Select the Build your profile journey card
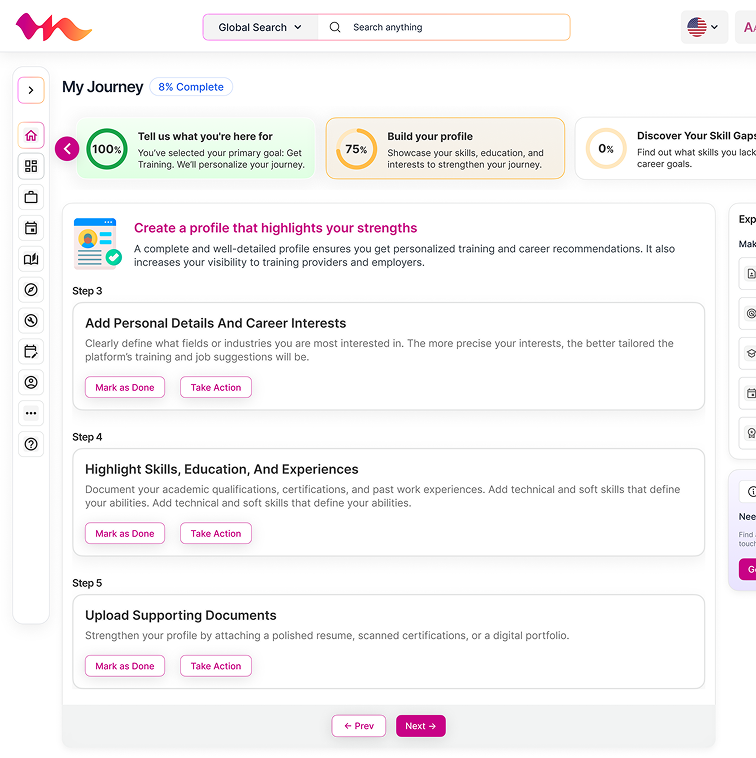Screen dimensions: 756x758 tap(445, 149)
